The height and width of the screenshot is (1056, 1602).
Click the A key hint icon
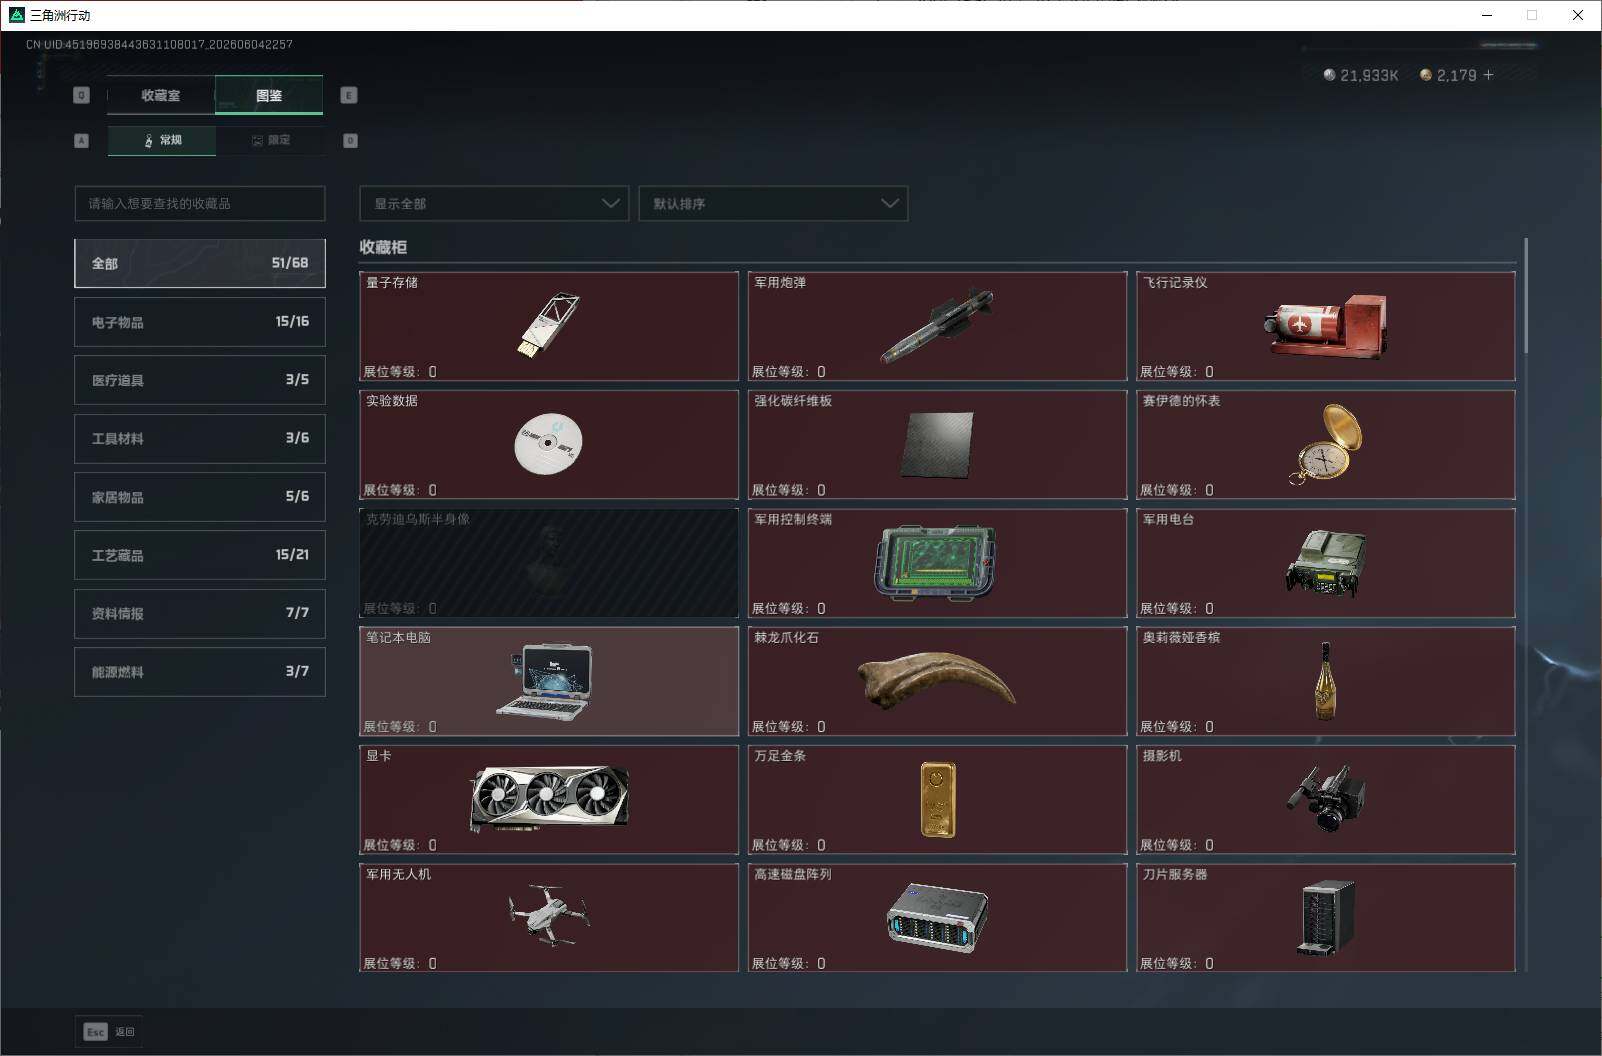[82, 141]
